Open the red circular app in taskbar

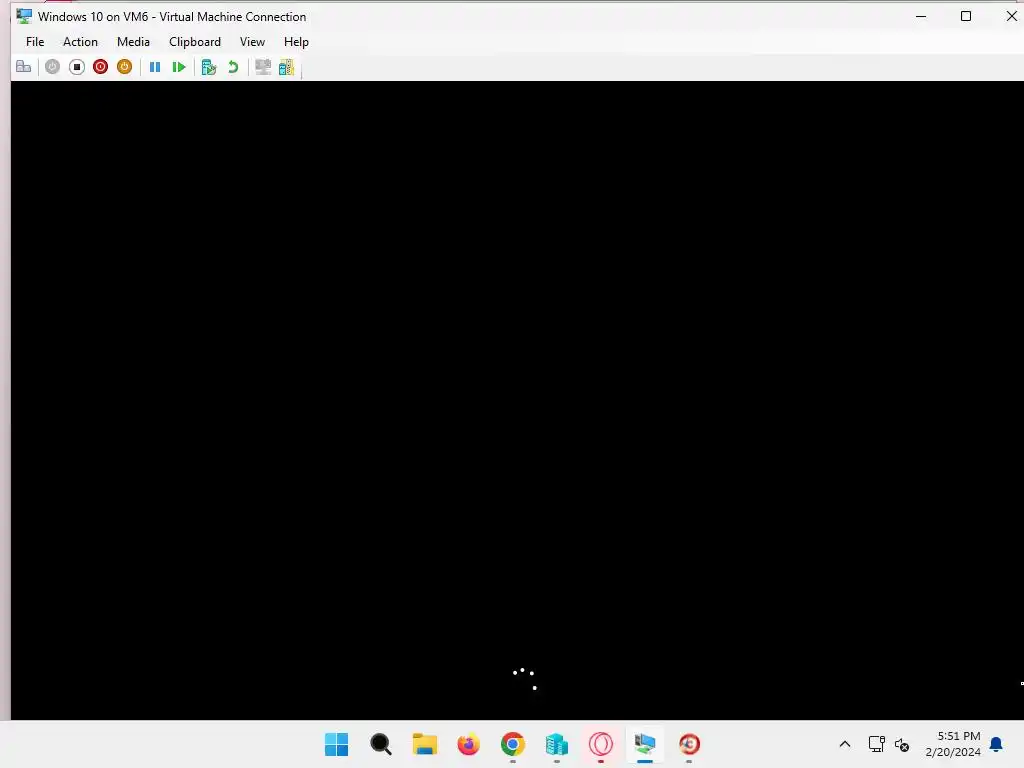click(x=689, y=744)
